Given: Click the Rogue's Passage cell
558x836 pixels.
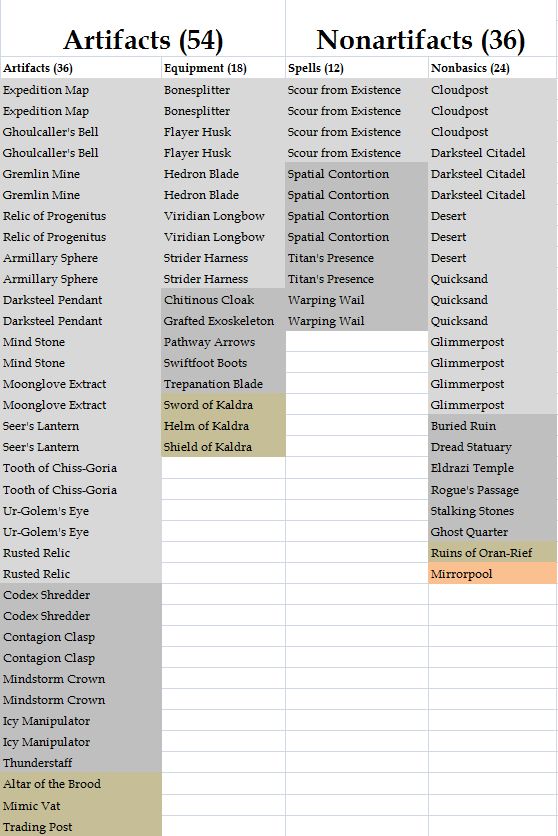Looking at the screenshot, I should pos(492,489).
